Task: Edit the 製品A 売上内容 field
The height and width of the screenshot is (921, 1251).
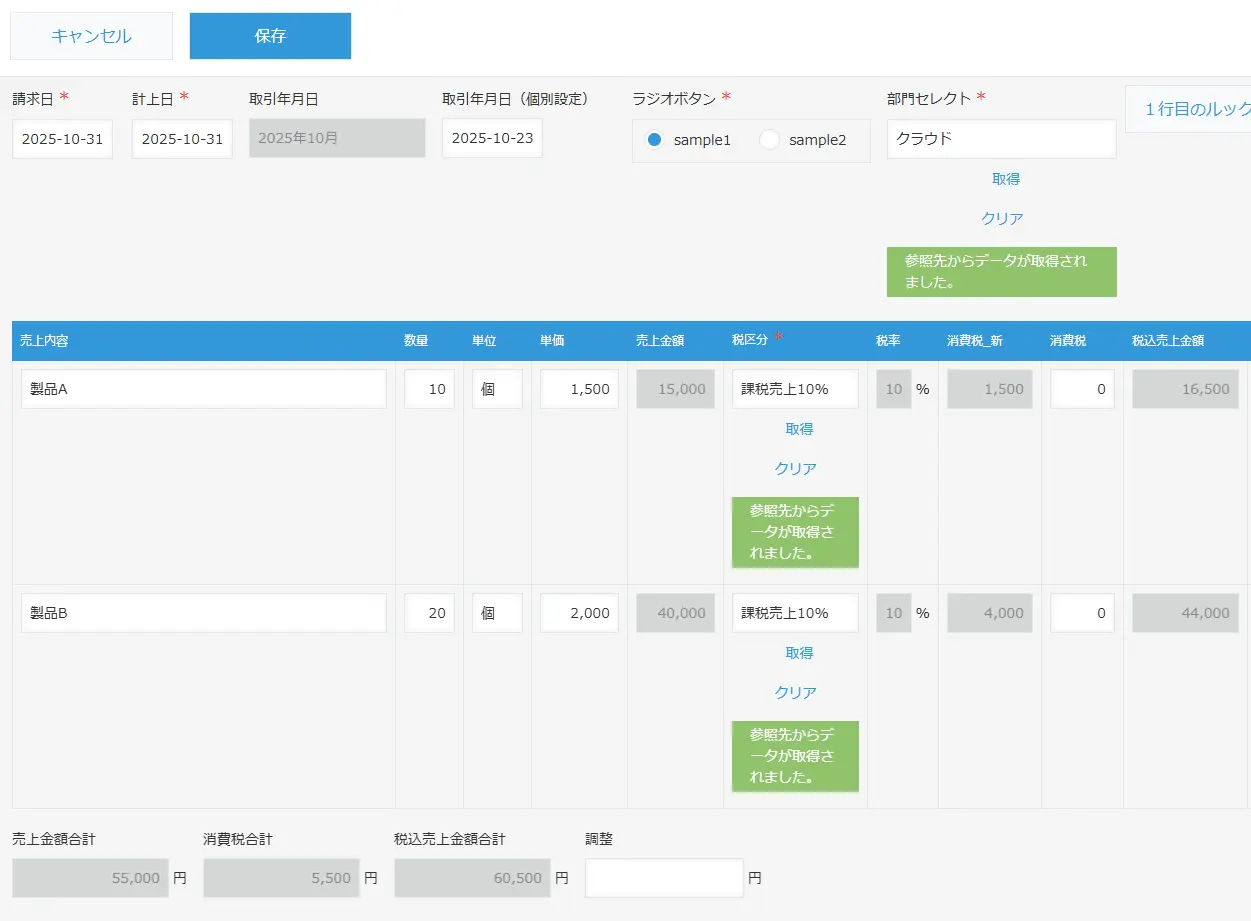Action: click(204, 389)
